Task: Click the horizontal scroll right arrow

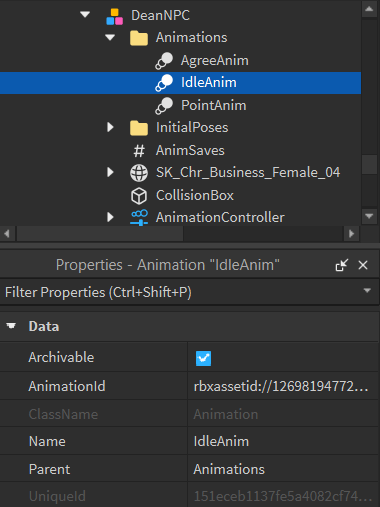Action: pos(351,234)
